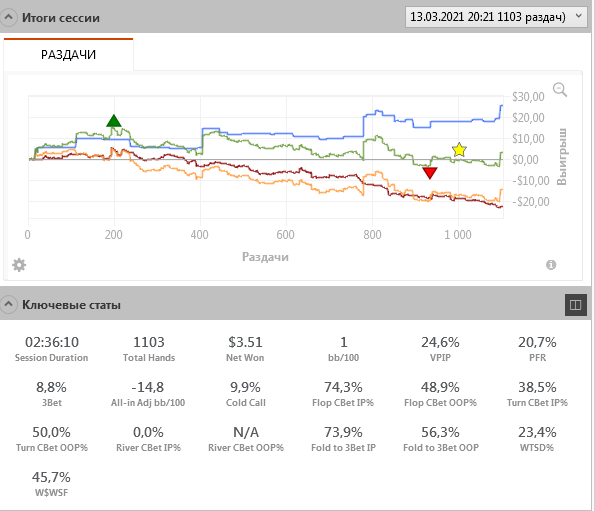Click the Total Hands 1103 stat

(x=149, y=349)
